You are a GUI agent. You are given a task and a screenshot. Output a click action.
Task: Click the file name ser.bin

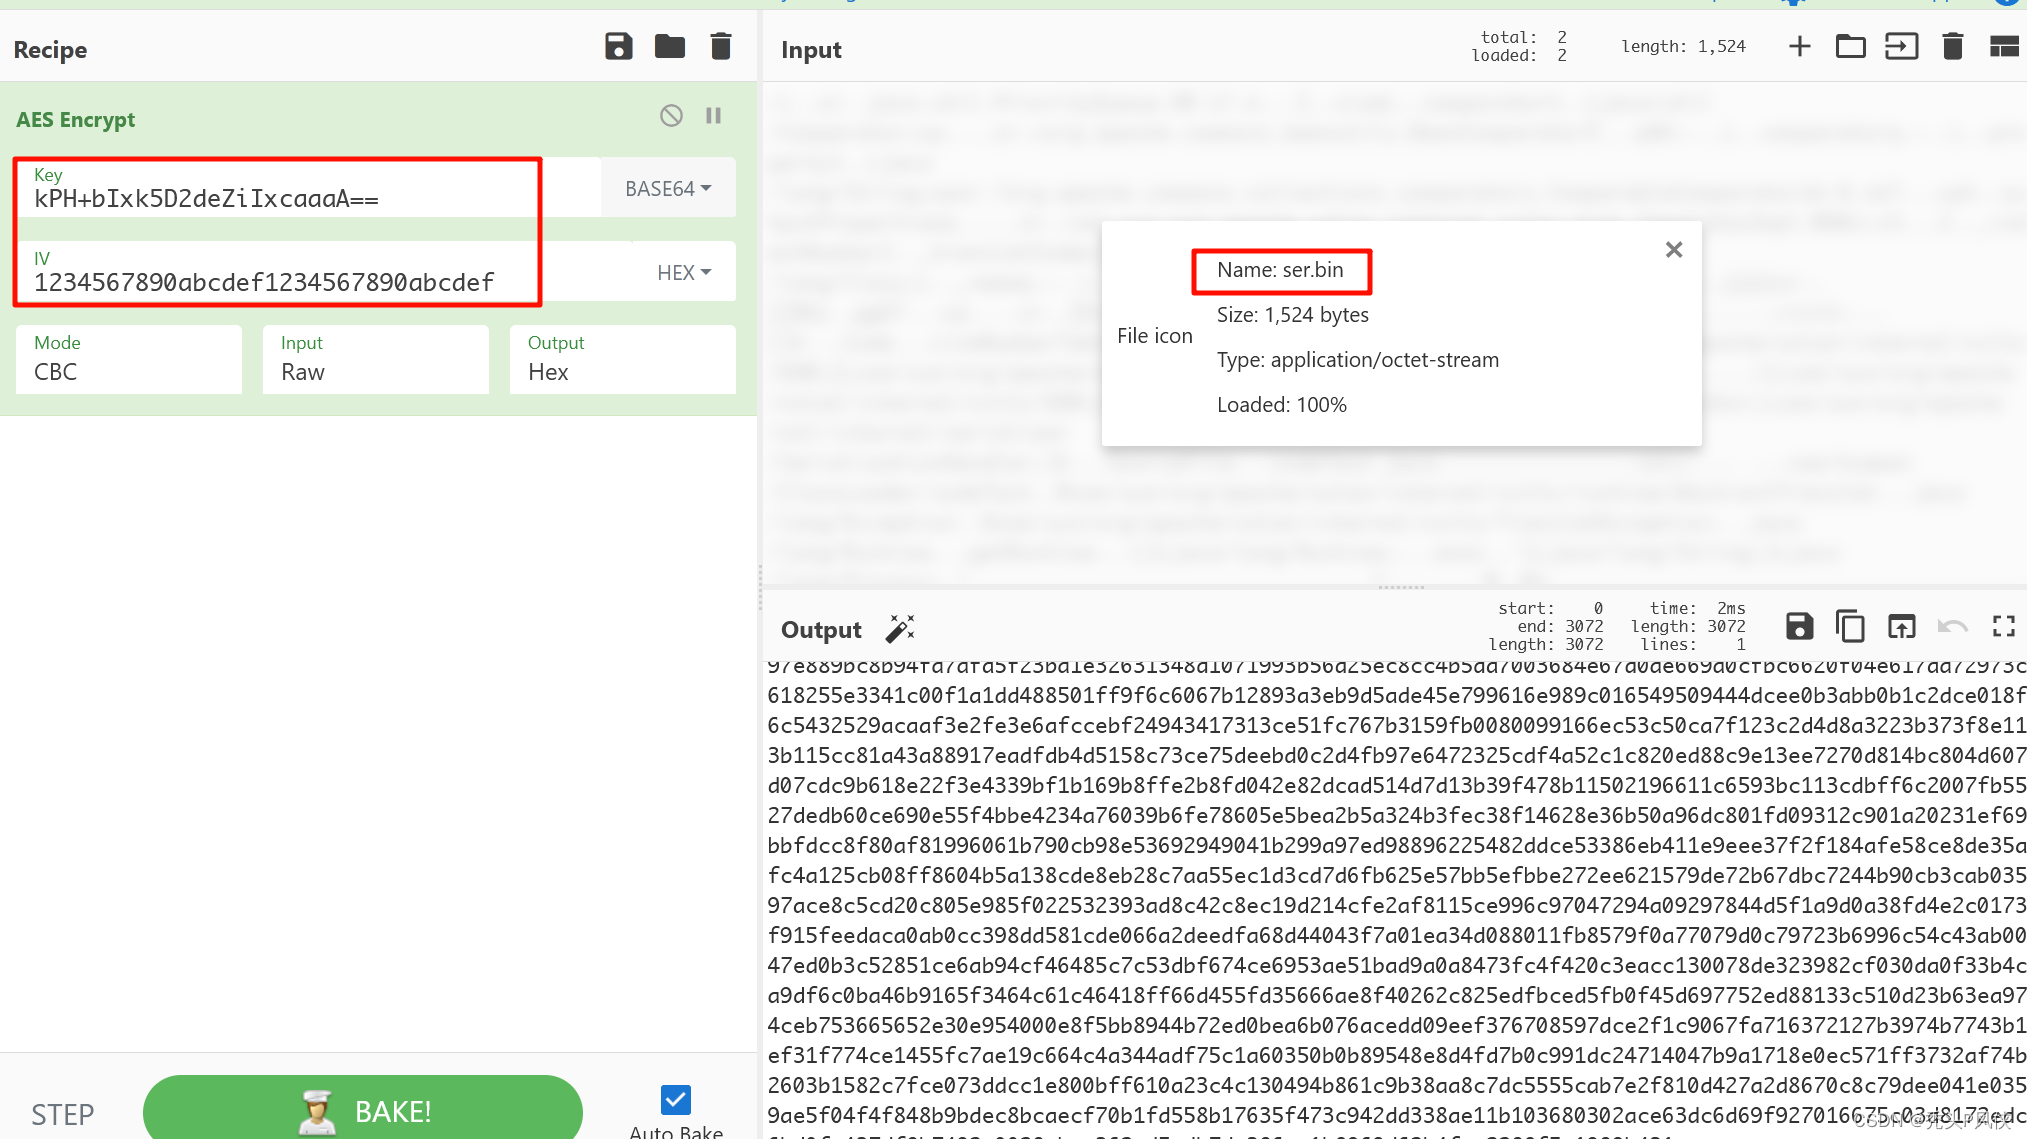tap(1280, 270)
